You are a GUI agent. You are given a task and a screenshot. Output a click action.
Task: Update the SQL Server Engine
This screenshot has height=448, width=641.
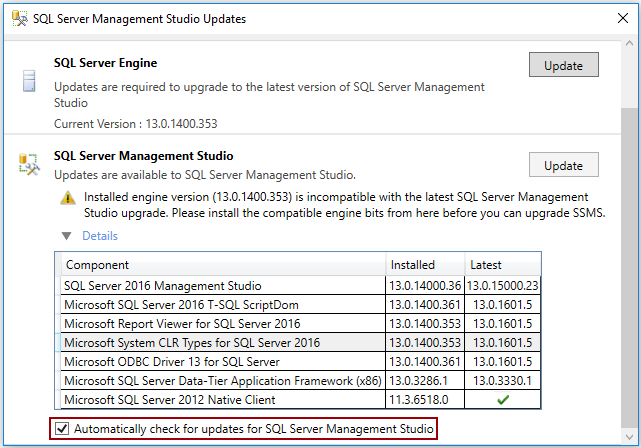[563, 65]
